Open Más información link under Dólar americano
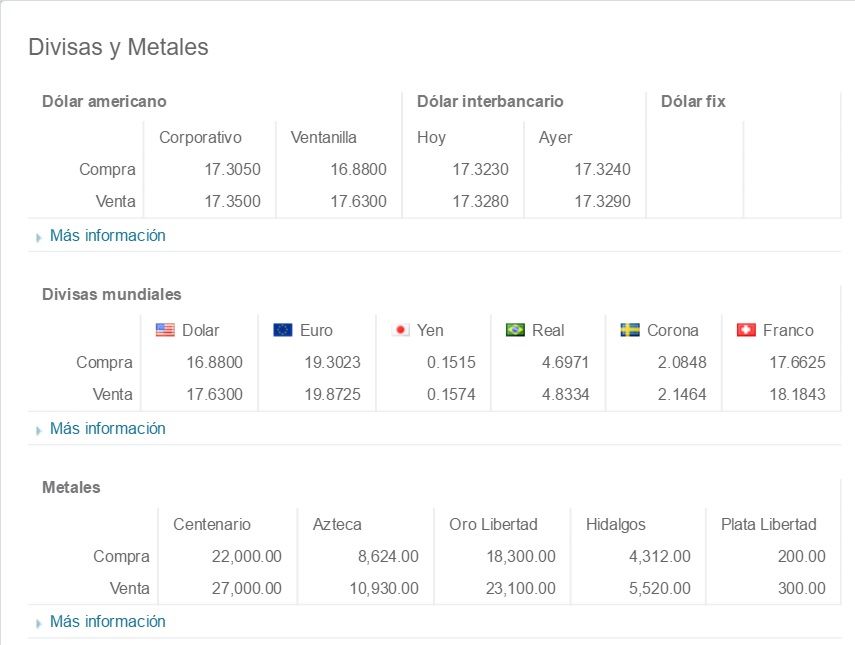Screen dimensions: 855x645 [106, 235]
